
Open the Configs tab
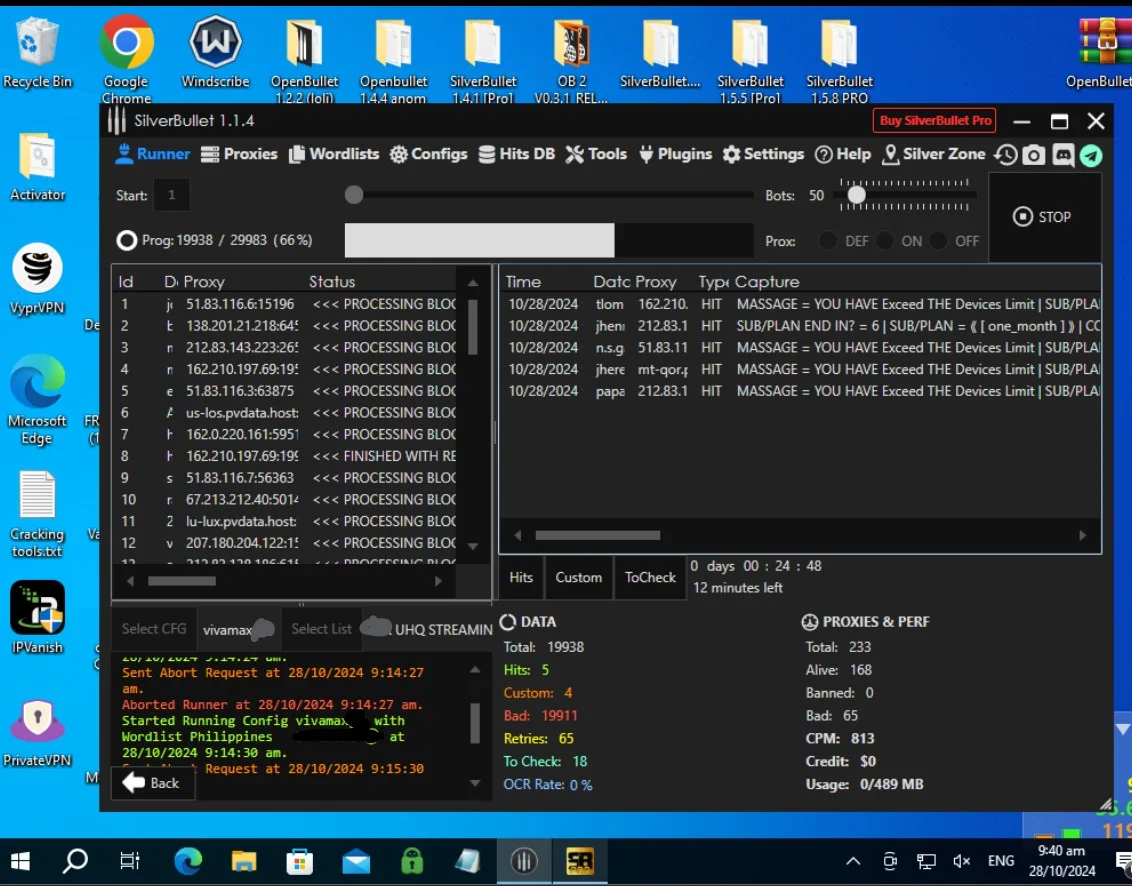428,154
